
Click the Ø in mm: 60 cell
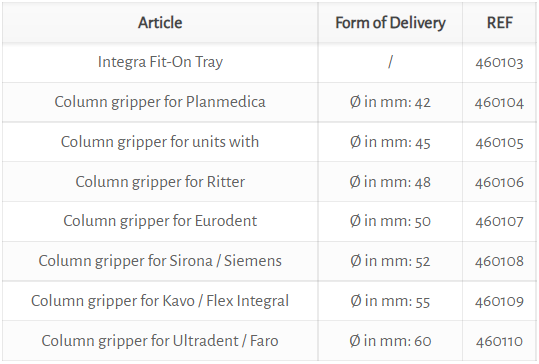(390, 341)
